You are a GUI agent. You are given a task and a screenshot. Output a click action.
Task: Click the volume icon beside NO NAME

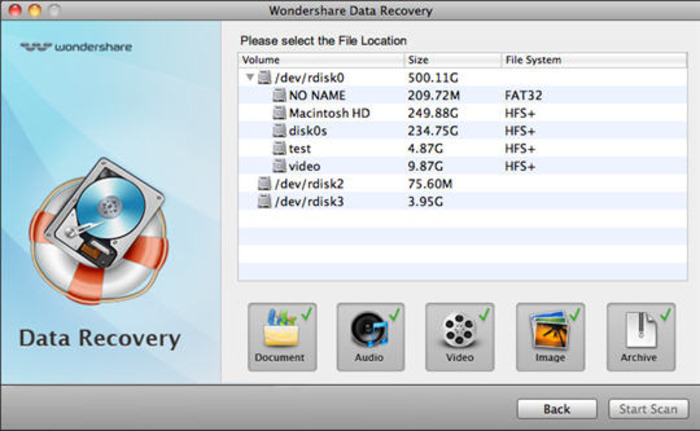coord(279,95)
